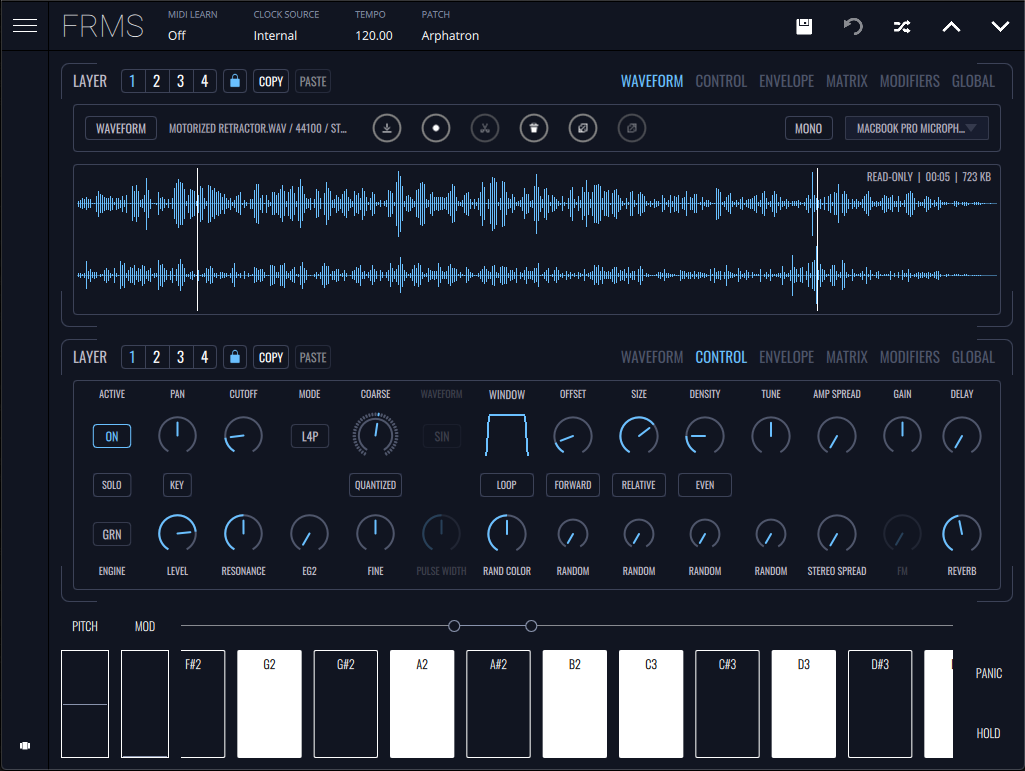Screen dimensions: 1025x771
Task: Click the undo arrow icon
Action: click(853, 27)
